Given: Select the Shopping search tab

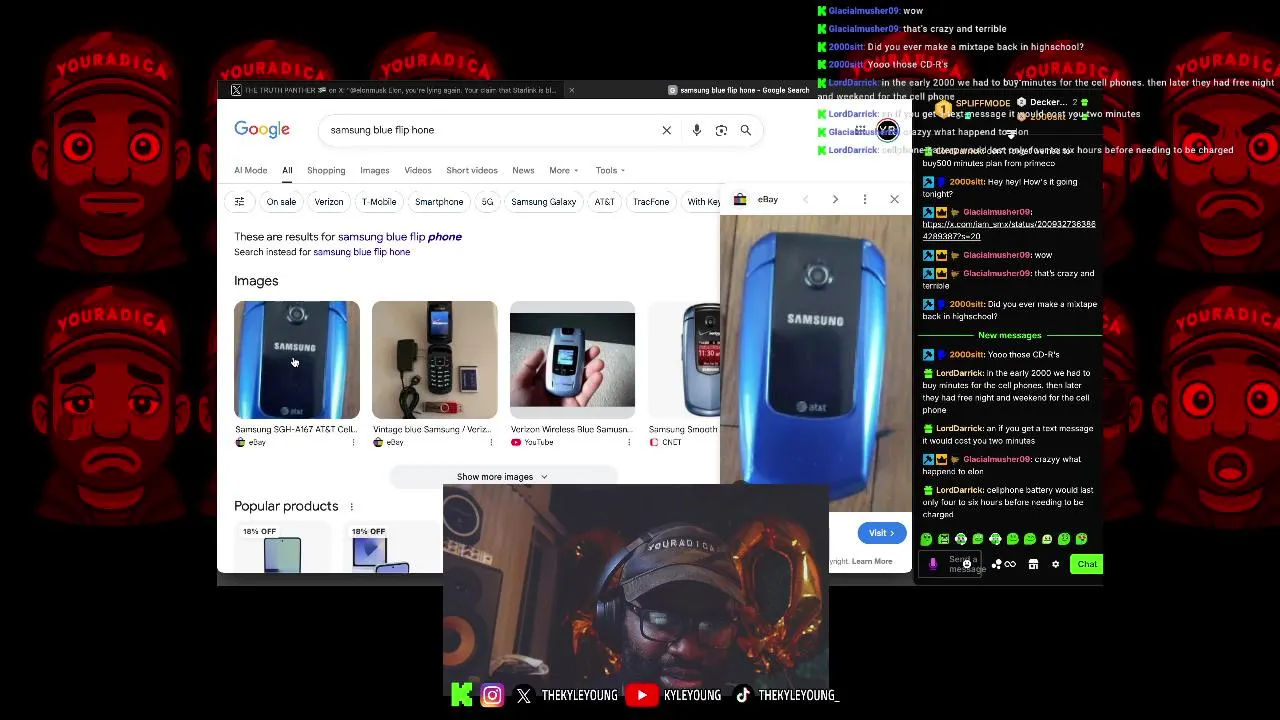Looking at the screenshot, I should 326,170.
